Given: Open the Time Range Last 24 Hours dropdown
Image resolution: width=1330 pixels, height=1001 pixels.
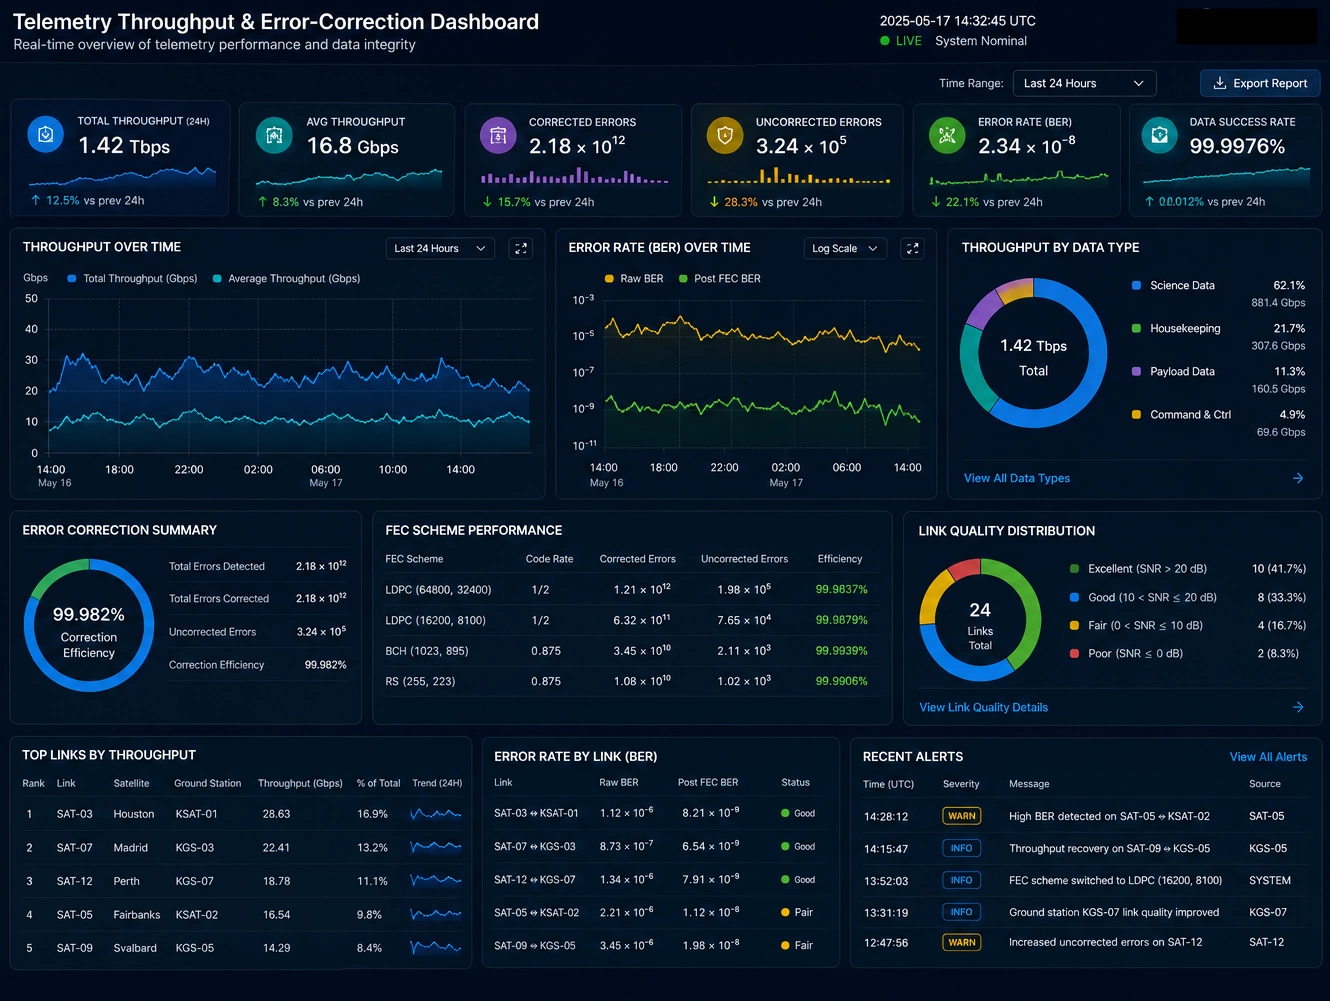Looking at the screenshot, I should [x=1084, y=83].
